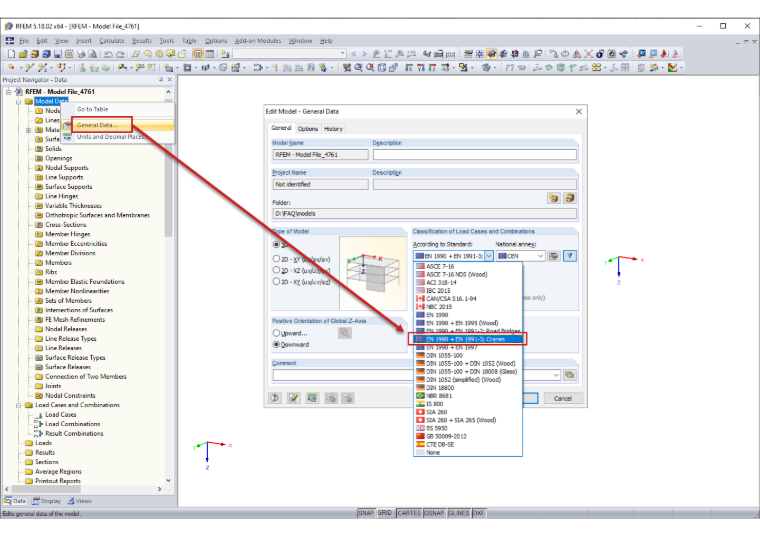Select General Data... in context menu
Viewport: 760px width, 536px height.
click(97, 125)
